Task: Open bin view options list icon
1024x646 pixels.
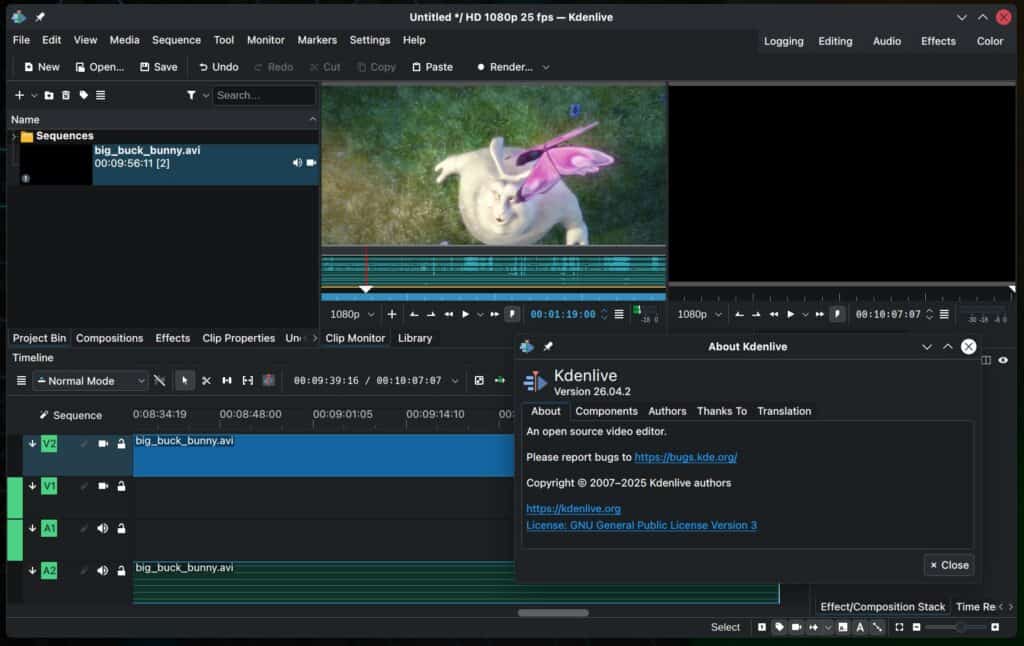Action: click(101, 95)
